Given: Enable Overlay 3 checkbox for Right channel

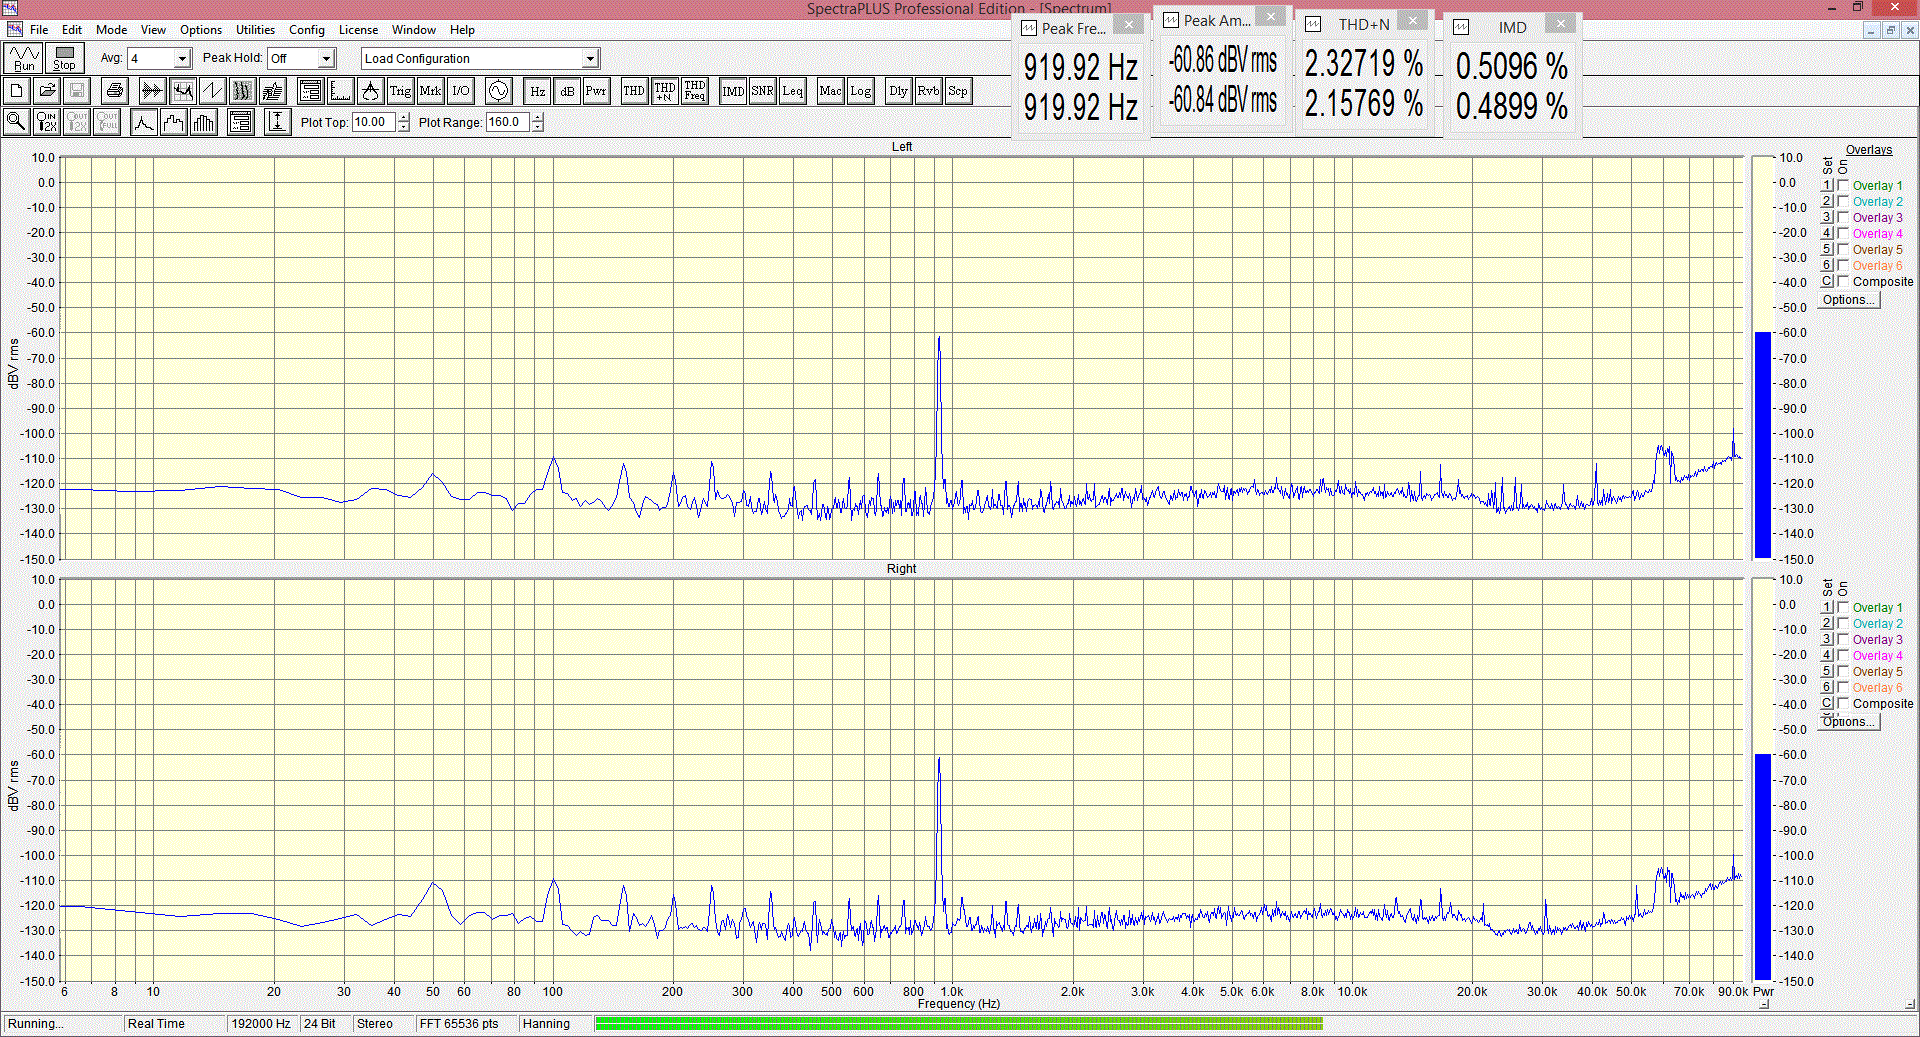Looking at the screenshot, I should coord(1843,639).
